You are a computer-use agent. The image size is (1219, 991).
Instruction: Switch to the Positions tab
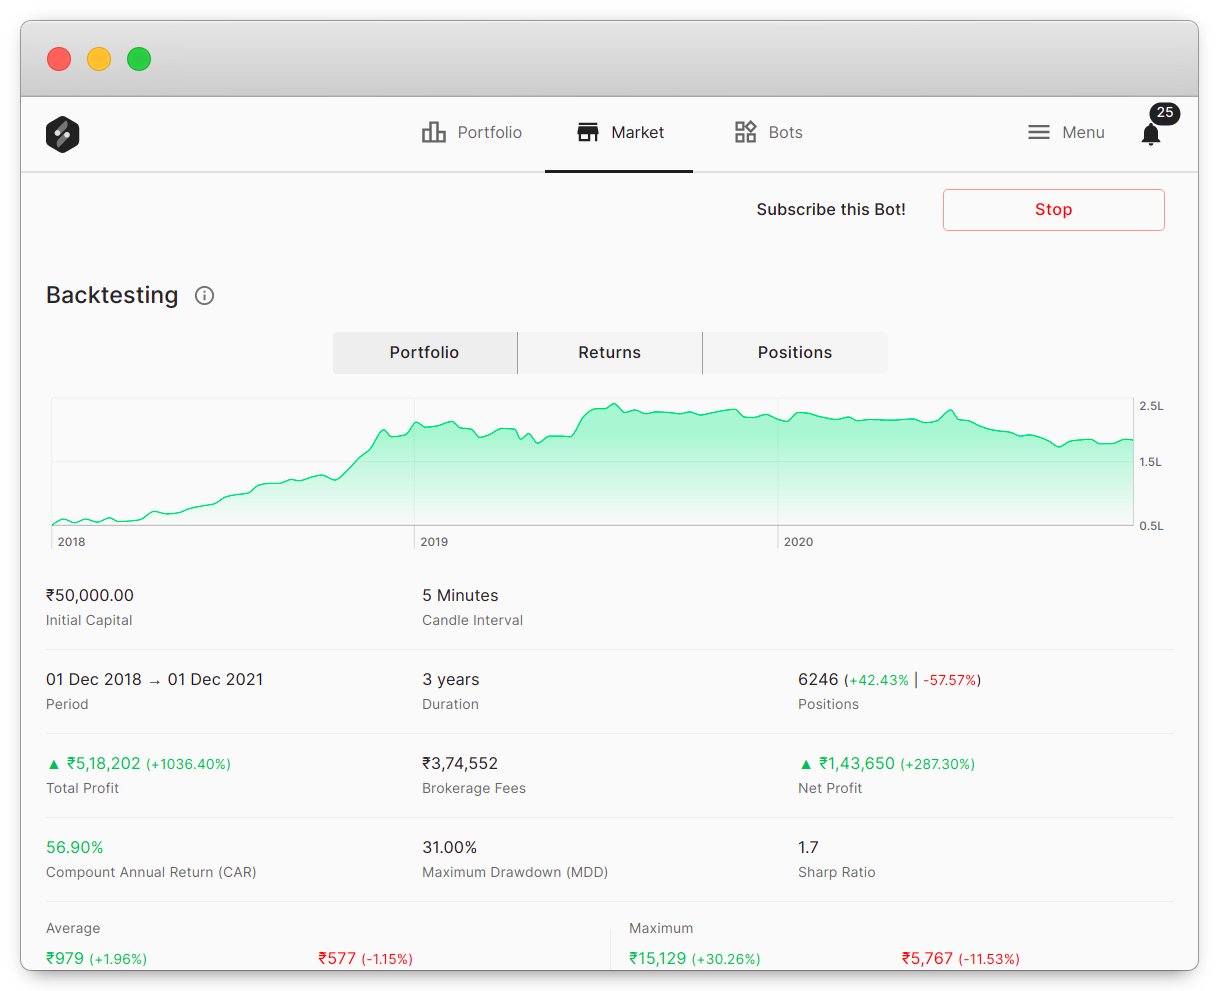pyautogui.click(x=794, y=352)
